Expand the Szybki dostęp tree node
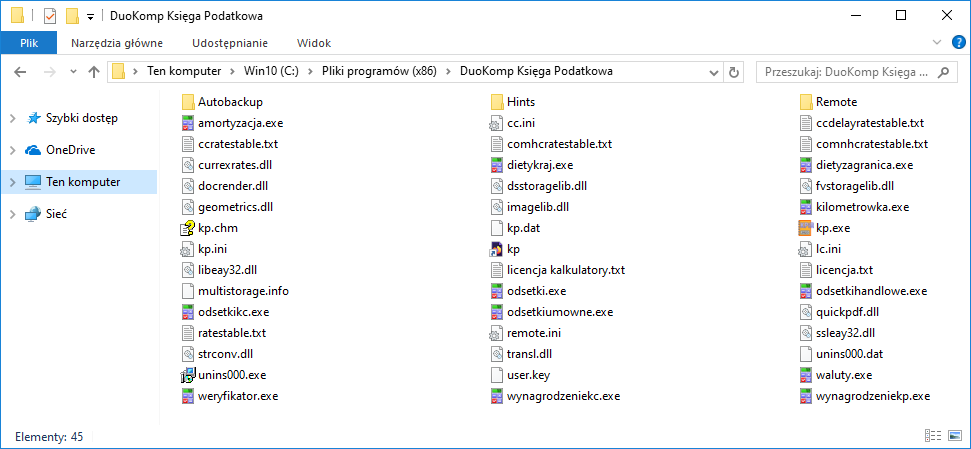Viewport: 971px width, 449px height. coord(12,118)
